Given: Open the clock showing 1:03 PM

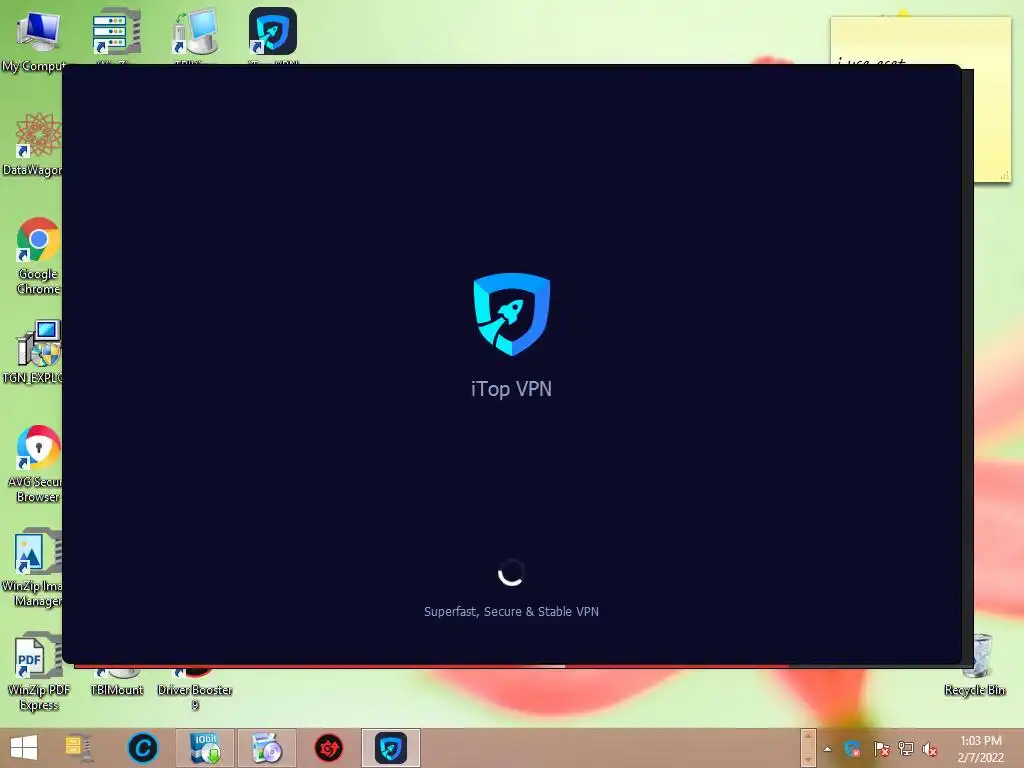Looking at the screenshot, I should (x=980, y=749).
